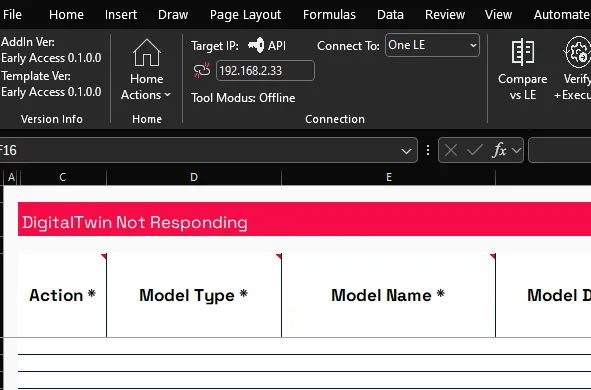The image size is (591, 390).
Task: Click the Verify + Execute gear icon
Action: tap(577, 52)
